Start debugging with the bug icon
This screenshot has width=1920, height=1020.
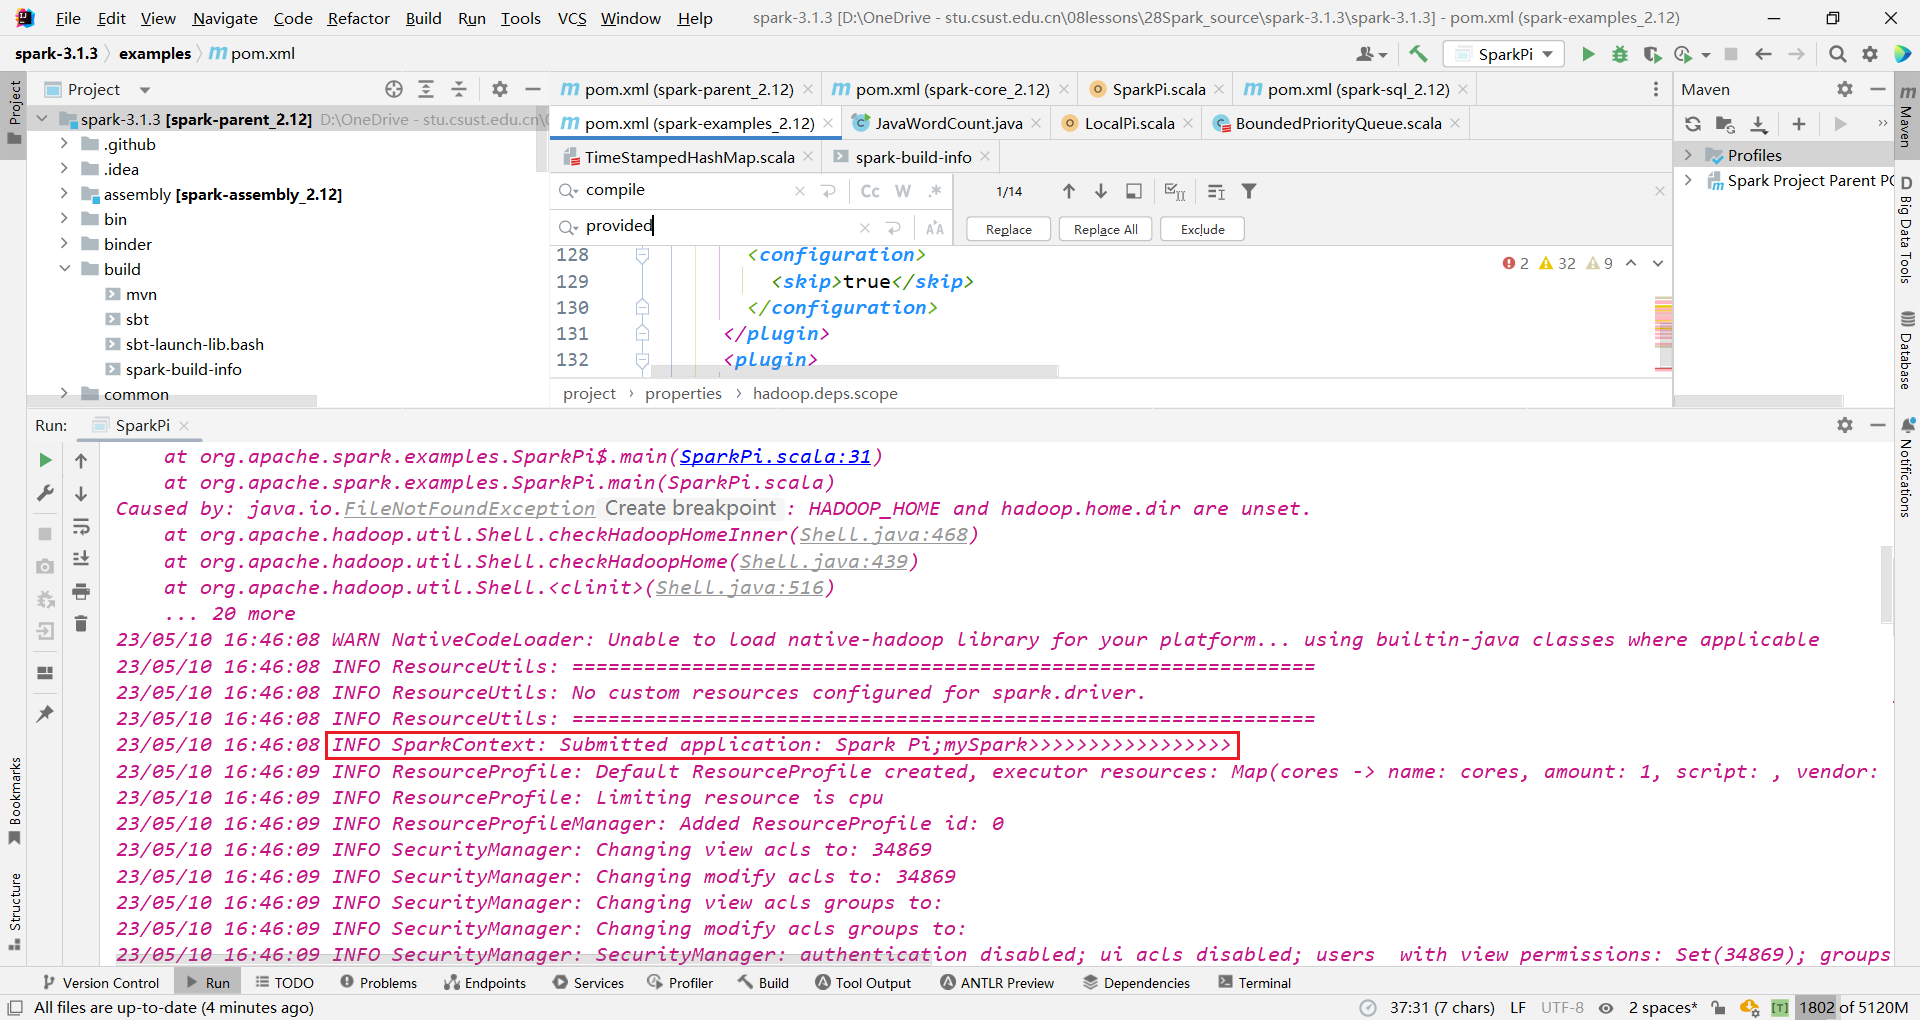(1619, 54)
